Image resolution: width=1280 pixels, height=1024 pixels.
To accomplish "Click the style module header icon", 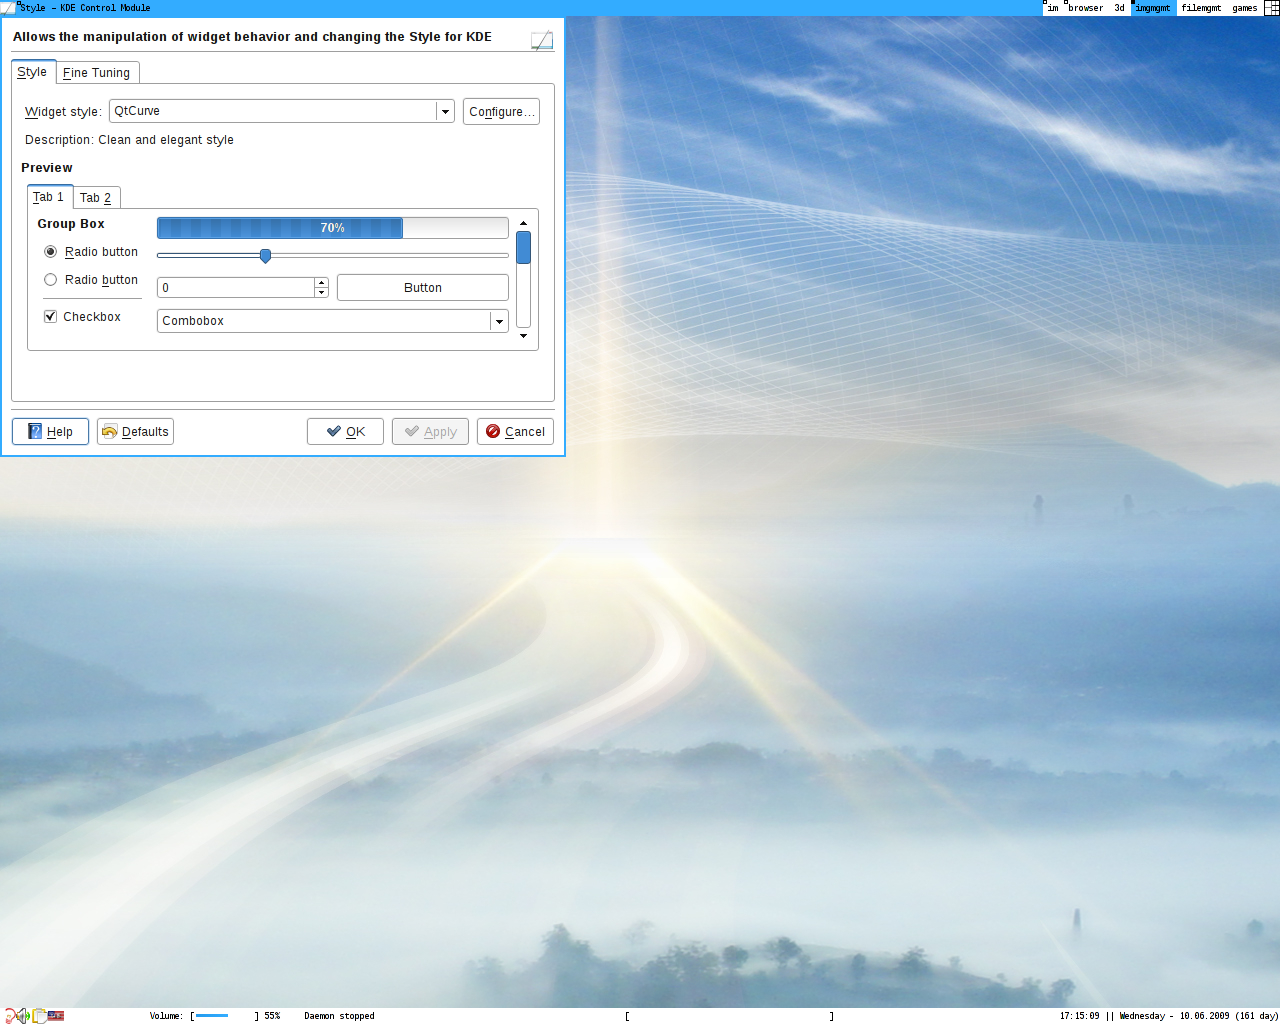I will pyautogui.click(x=542, y=40).
